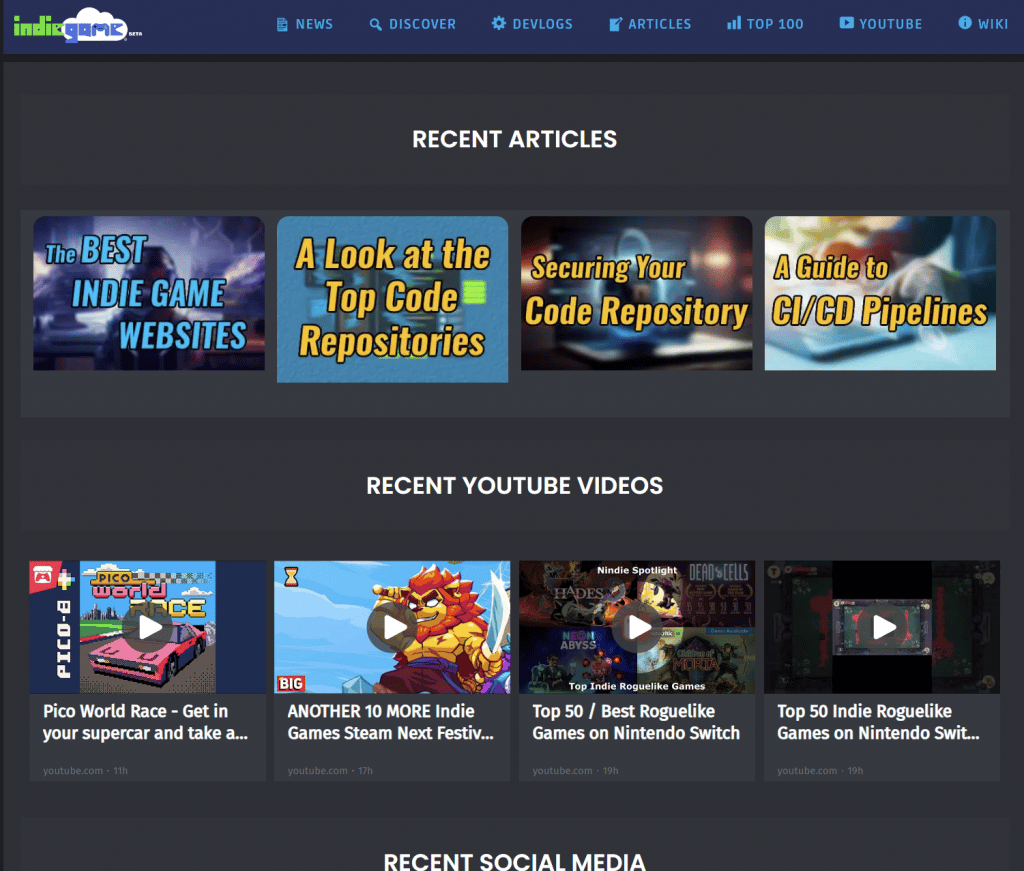The width and height of the screenshot is (1024, 871).
Task: Open A Guide to CI/CD Pipelines article
Action: (880, 293)
